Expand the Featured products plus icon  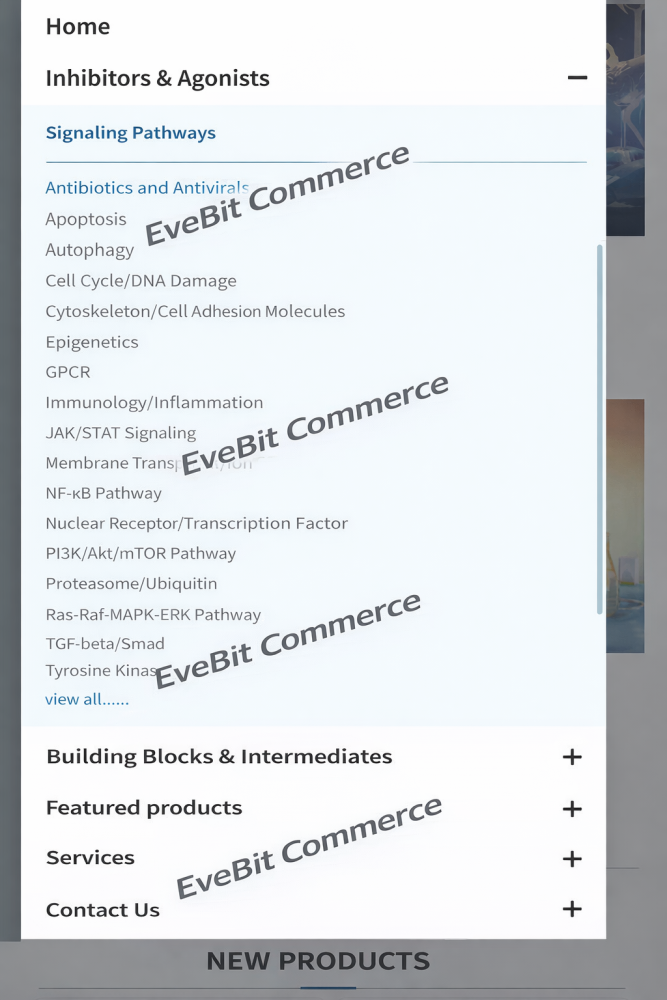572,808
